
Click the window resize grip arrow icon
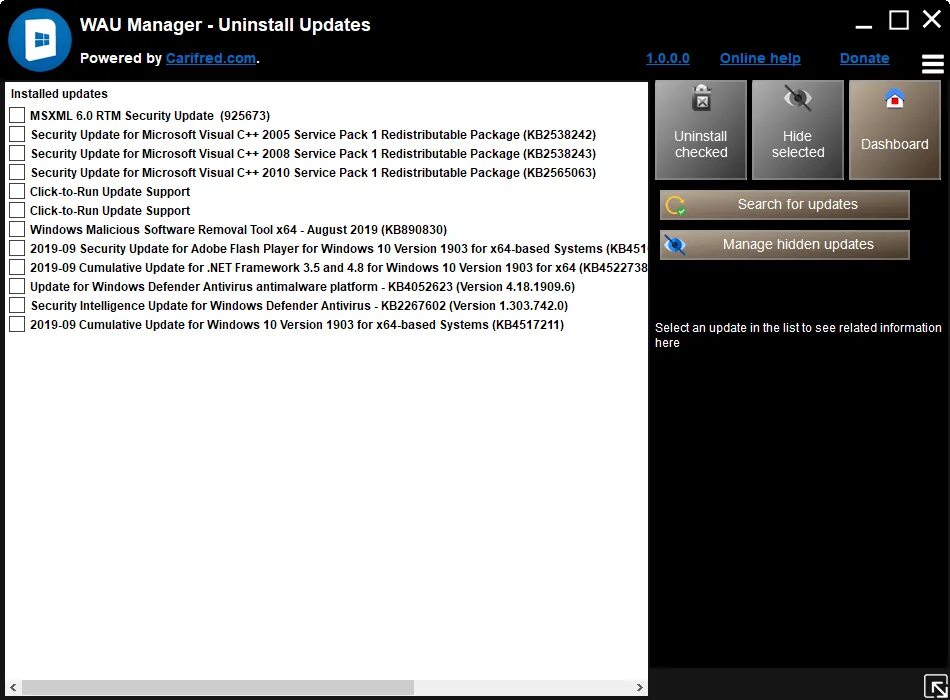click(x=936, y=686)
